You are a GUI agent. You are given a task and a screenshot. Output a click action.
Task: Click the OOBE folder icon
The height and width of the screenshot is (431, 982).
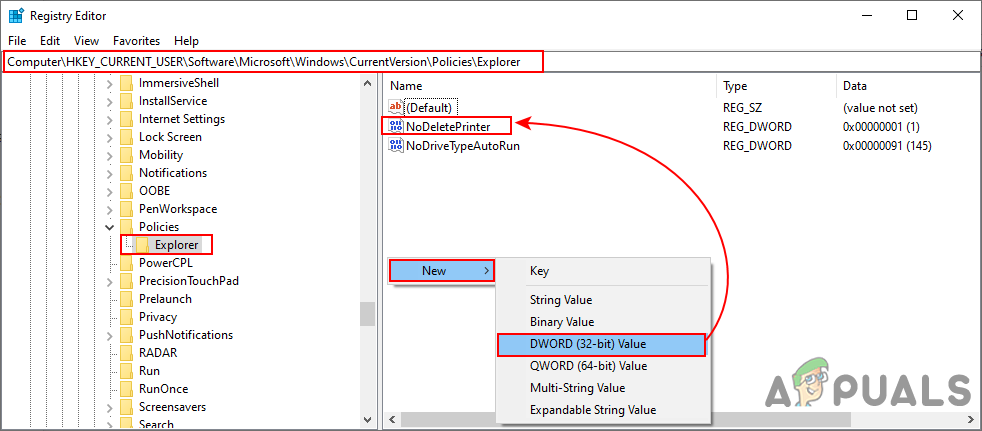(x=127, y=191)
